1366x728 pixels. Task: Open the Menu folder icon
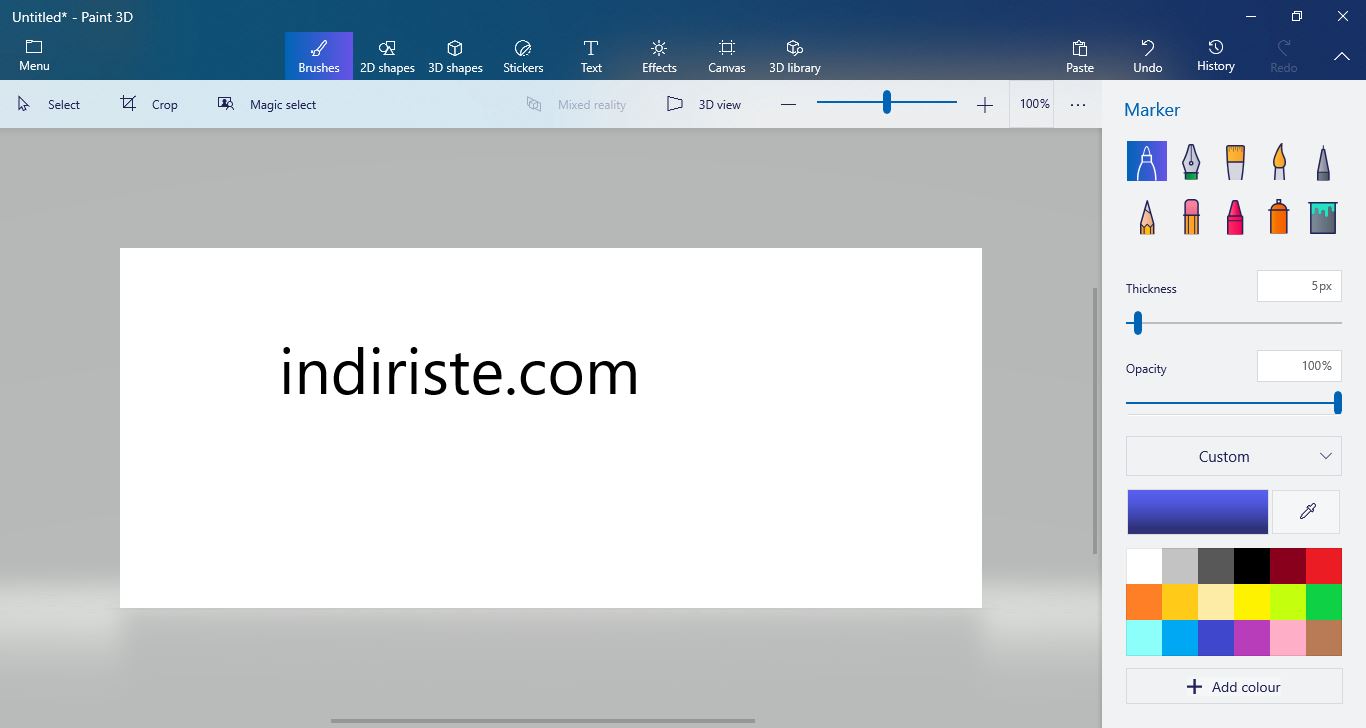(x=34, y=47)
